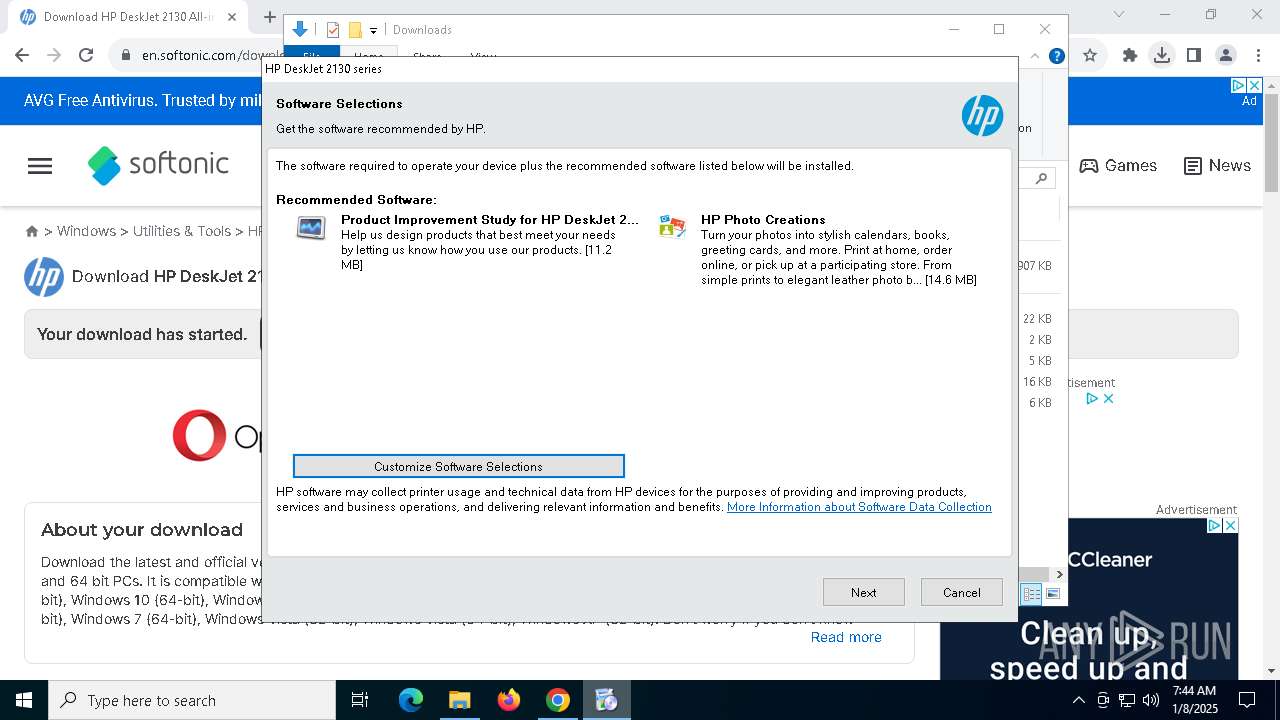This screenshot has height=720, width=1280.
Task: Open the Windows Start menu
Action: pos(24,700)
